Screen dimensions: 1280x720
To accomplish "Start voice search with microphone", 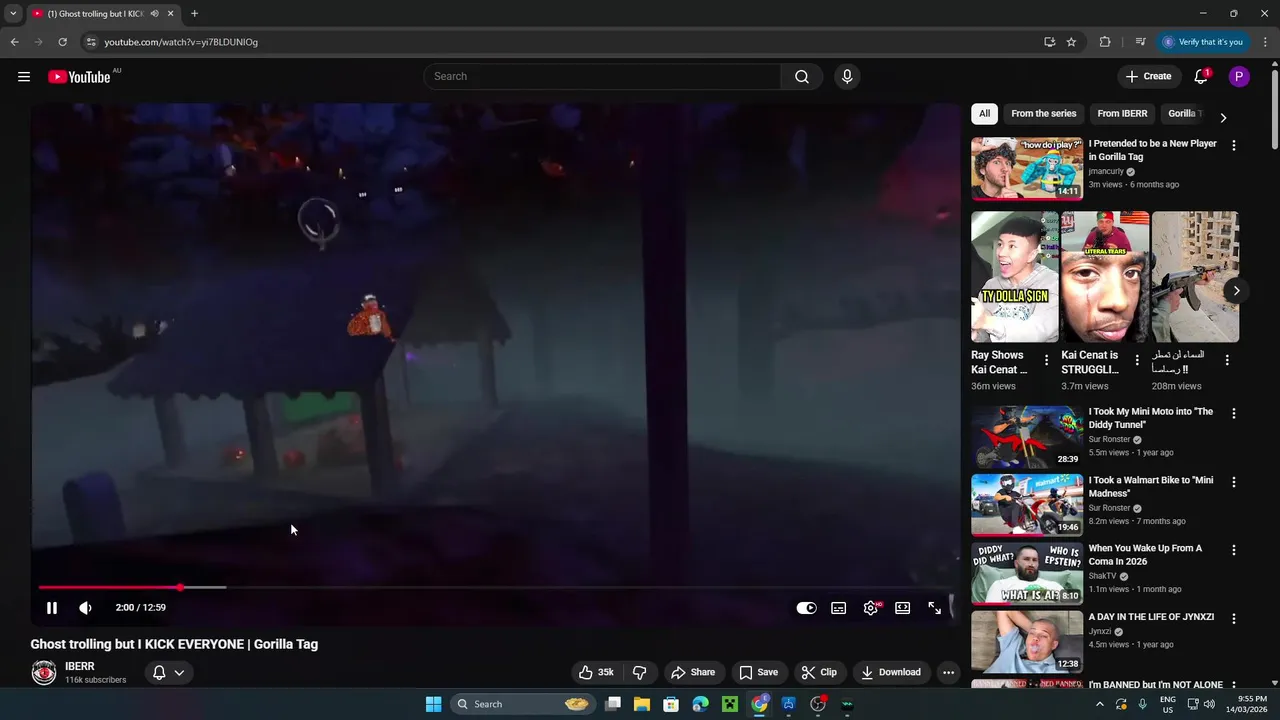I will click(847, 77).
